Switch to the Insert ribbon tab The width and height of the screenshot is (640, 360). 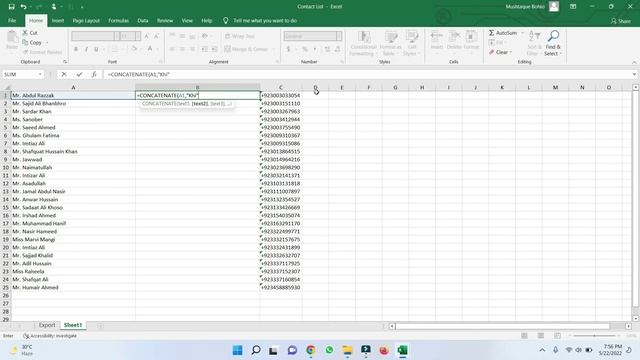(x=58, y=20)
